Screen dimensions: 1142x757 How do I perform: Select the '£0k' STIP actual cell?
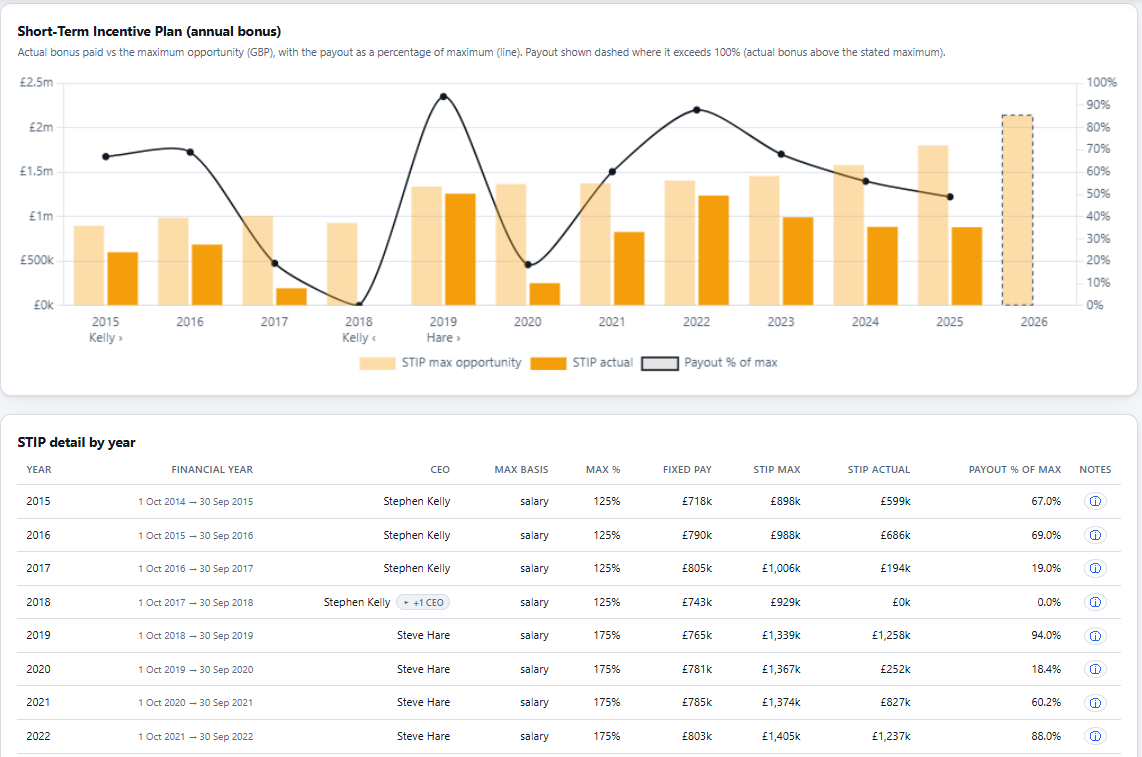(902, 602)
